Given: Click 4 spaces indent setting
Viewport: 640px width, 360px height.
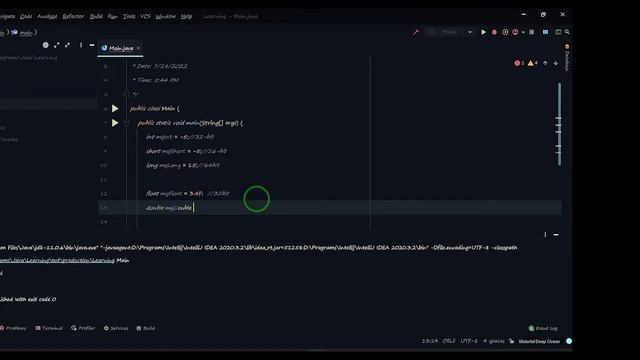Looking at the screenshot, I should coord(493,341).
